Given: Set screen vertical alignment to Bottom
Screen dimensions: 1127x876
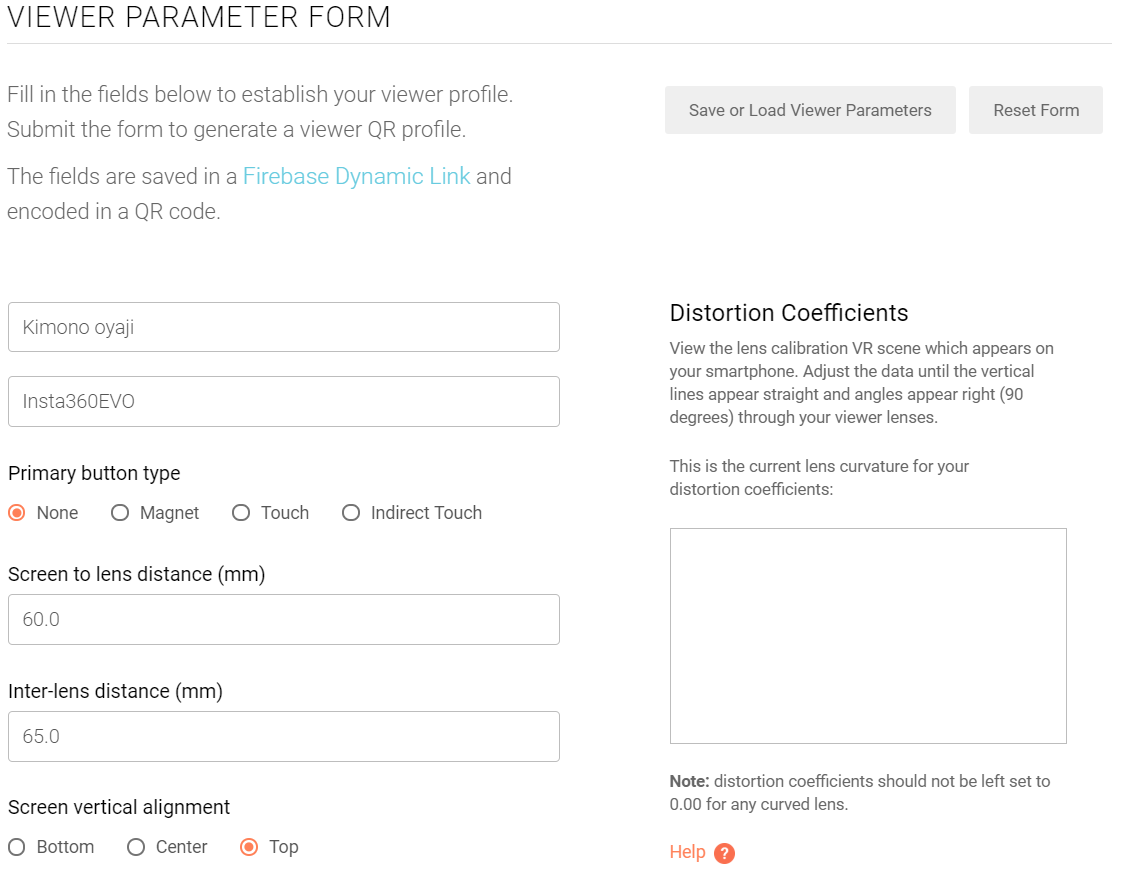Looking at the screenshot, I should pos(17,847).
